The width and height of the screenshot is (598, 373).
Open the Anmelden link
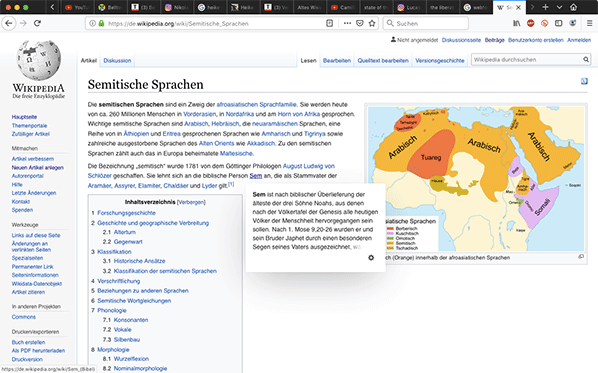[579, 40]
